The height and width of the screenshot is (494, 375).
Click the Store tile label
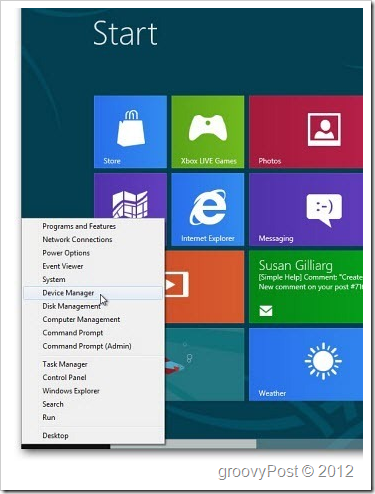[112, 161]
